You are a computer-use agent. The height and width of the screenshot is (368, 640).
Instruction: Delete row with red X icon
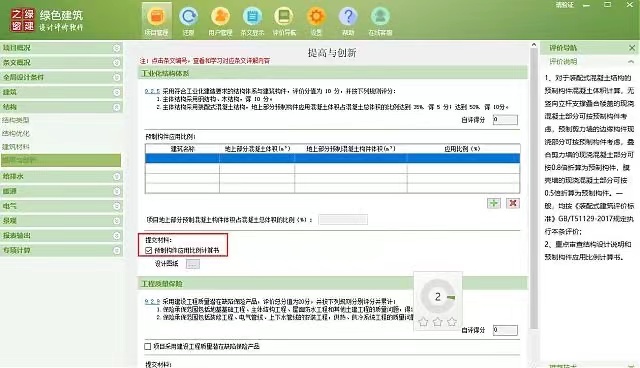(513, 203)
